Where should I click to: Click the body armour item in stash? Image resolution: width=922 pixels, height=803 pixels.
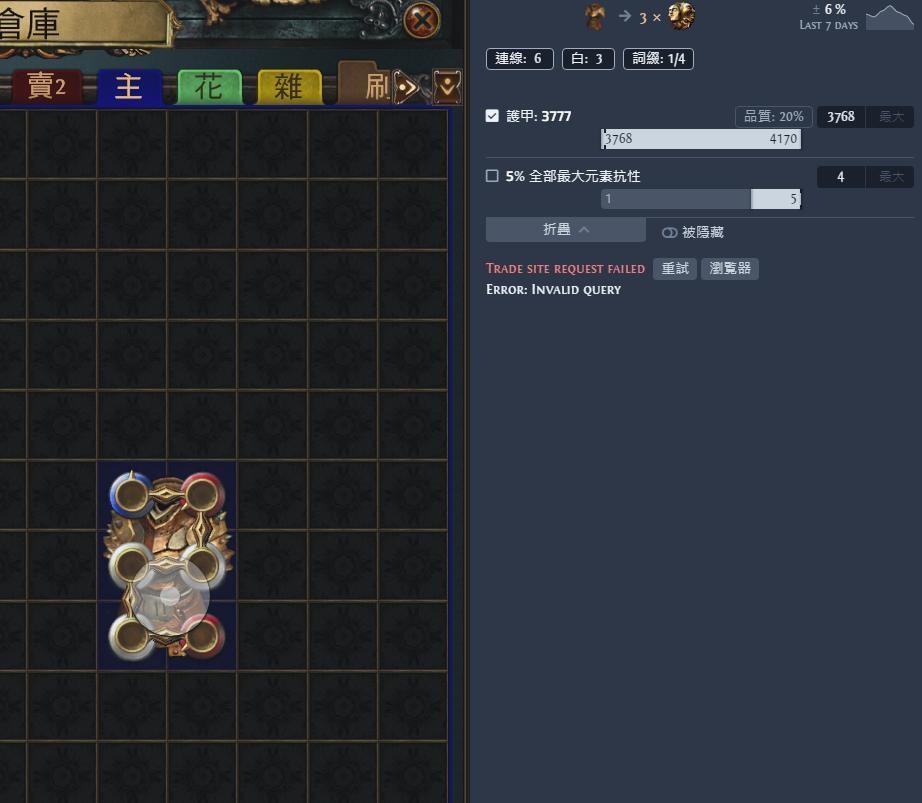pyautogui.click(x=167, y=566)
